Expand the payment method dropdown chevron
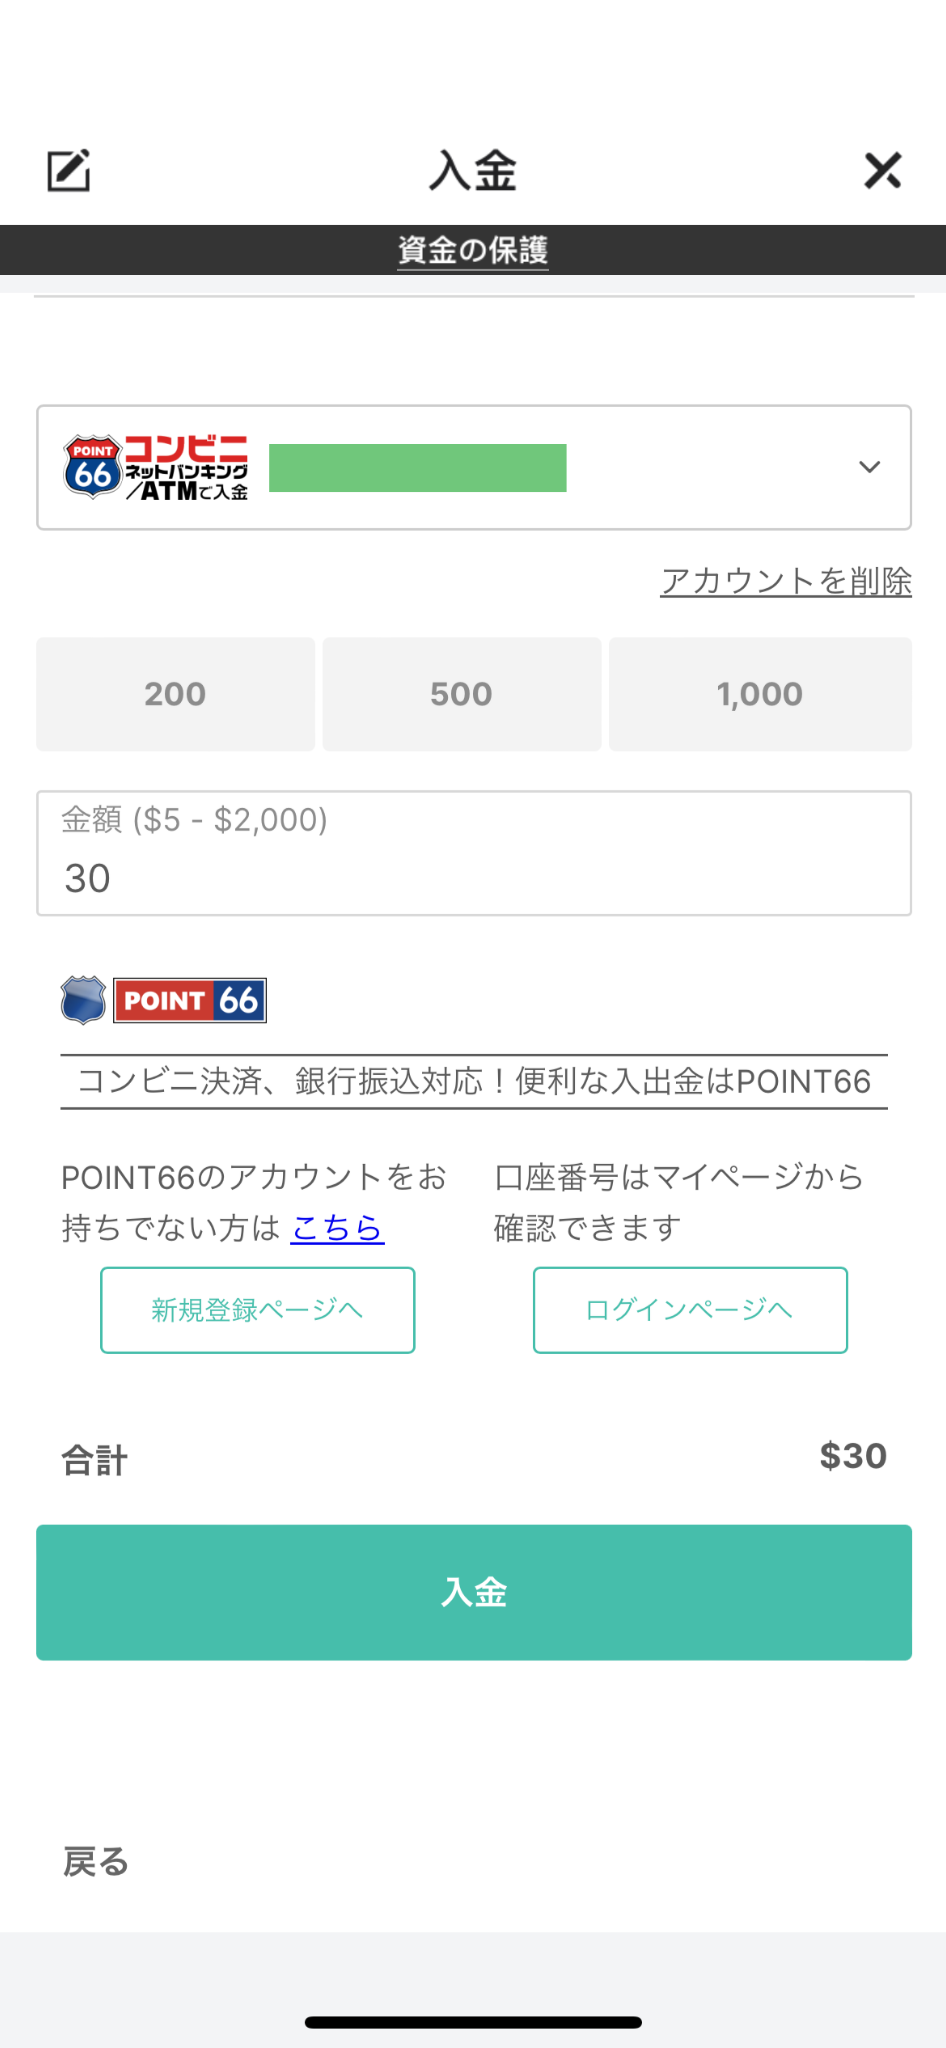Viewport: 946px width, 2048px height. (870, 467)
